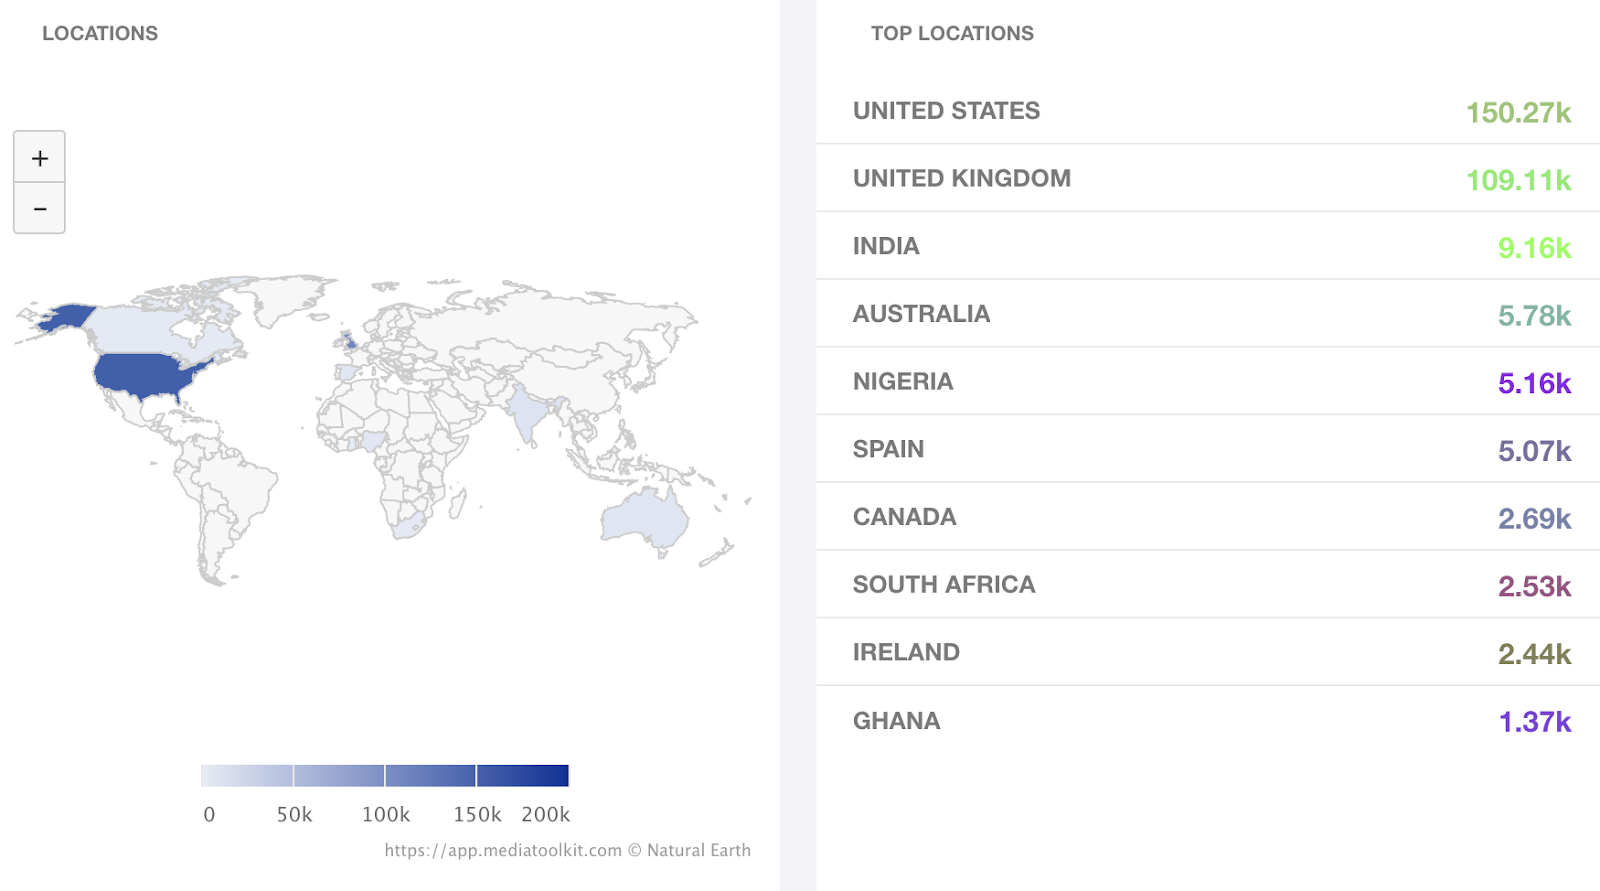The width and height of the screenshot is (1600, 891).
Task: Zoom in on the map with plus button
Action: coord(39,157)
